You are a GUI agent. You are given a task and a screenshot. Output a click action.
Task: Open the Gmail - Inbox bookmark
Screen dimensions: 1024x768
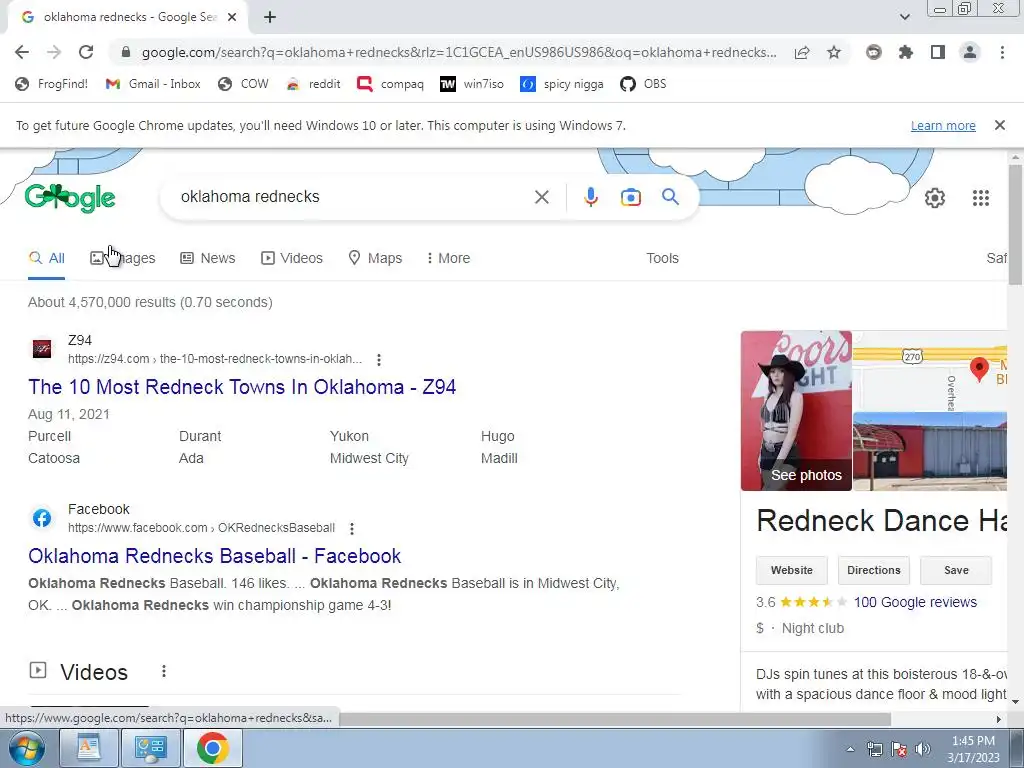click(x=153, y=84)
